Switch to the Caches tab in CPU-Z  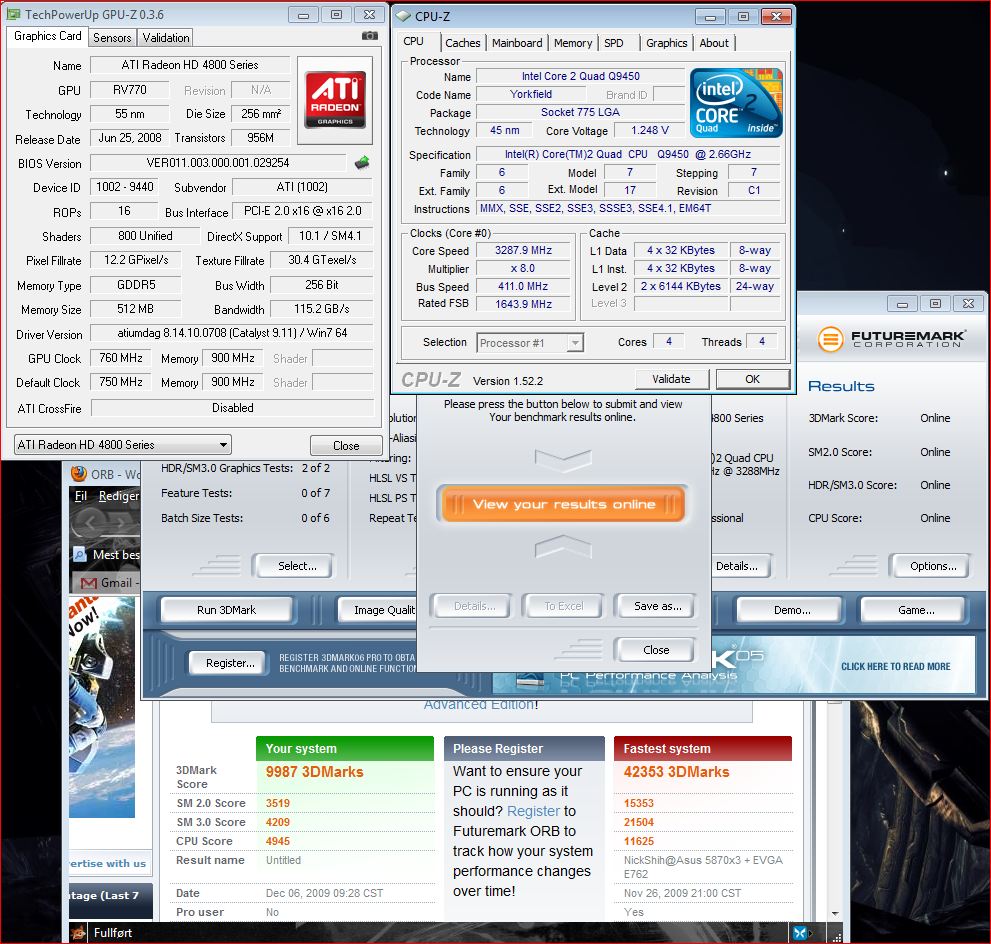[463, 43]
